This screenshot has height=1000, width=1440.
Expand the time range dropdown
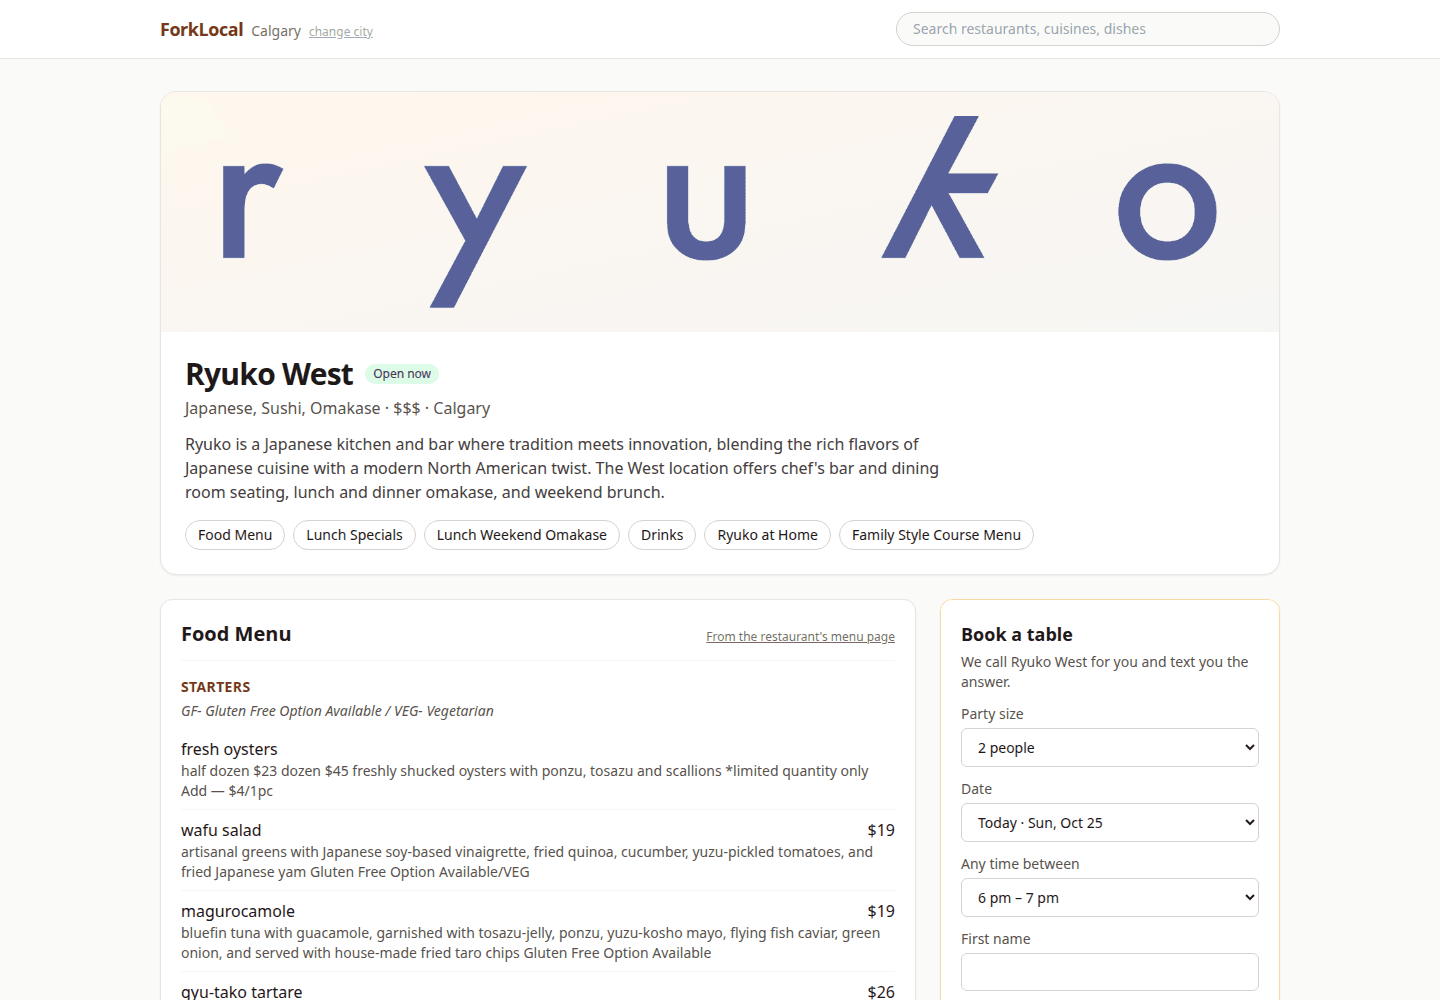[1110, 898]
